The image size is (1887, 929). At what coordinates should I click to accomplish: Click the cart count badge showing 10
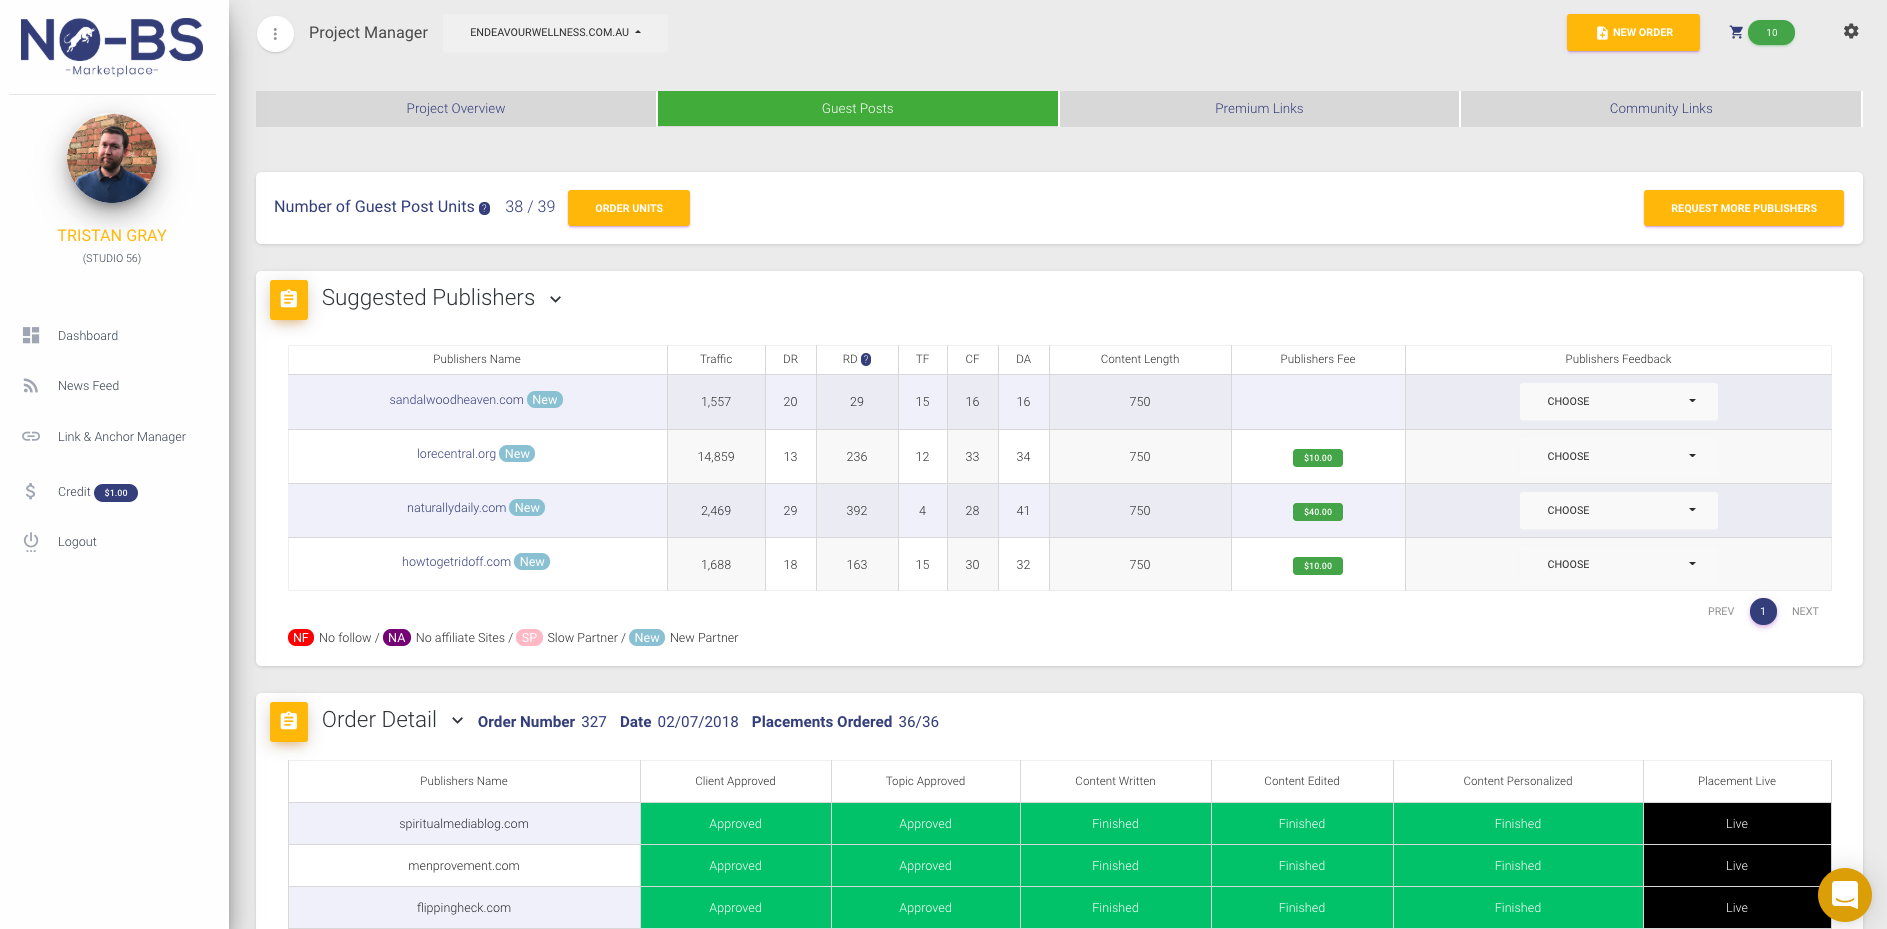tap(1771, 32)
